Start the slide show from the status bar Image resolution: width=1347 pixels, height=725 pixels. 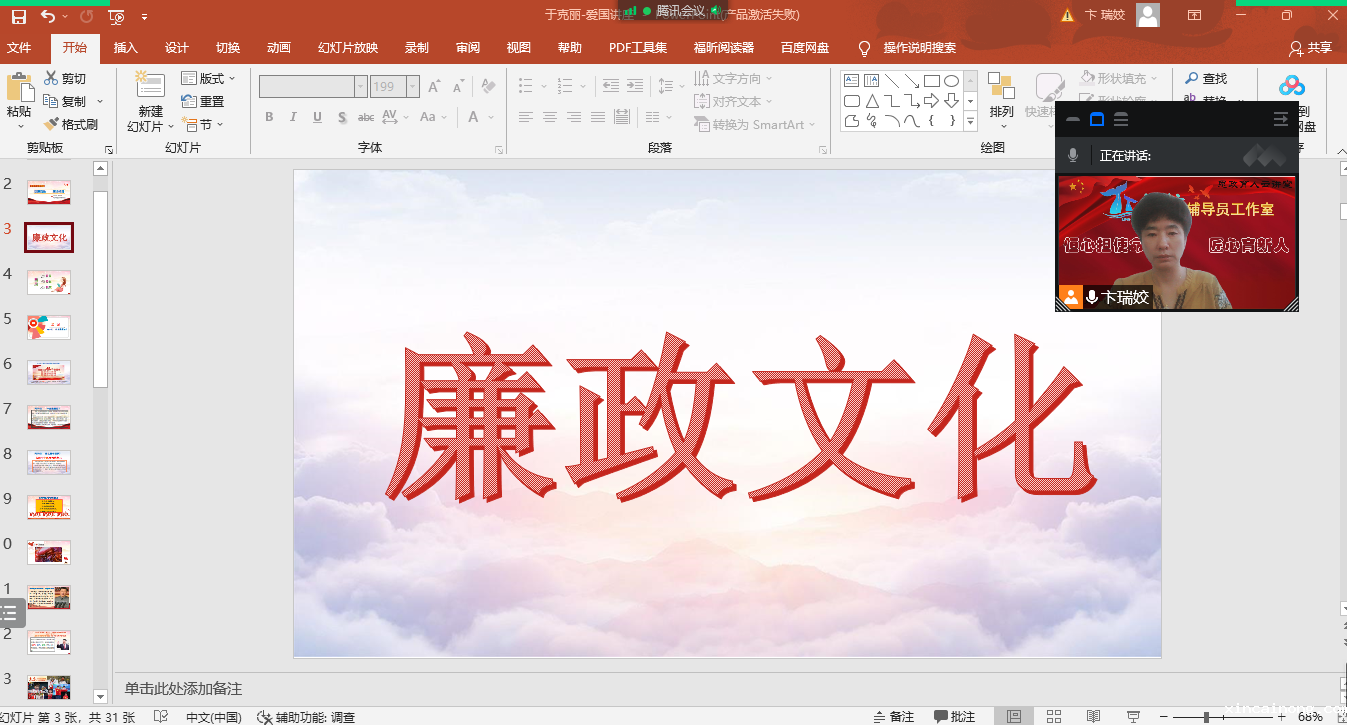(x=1133, y=716)
